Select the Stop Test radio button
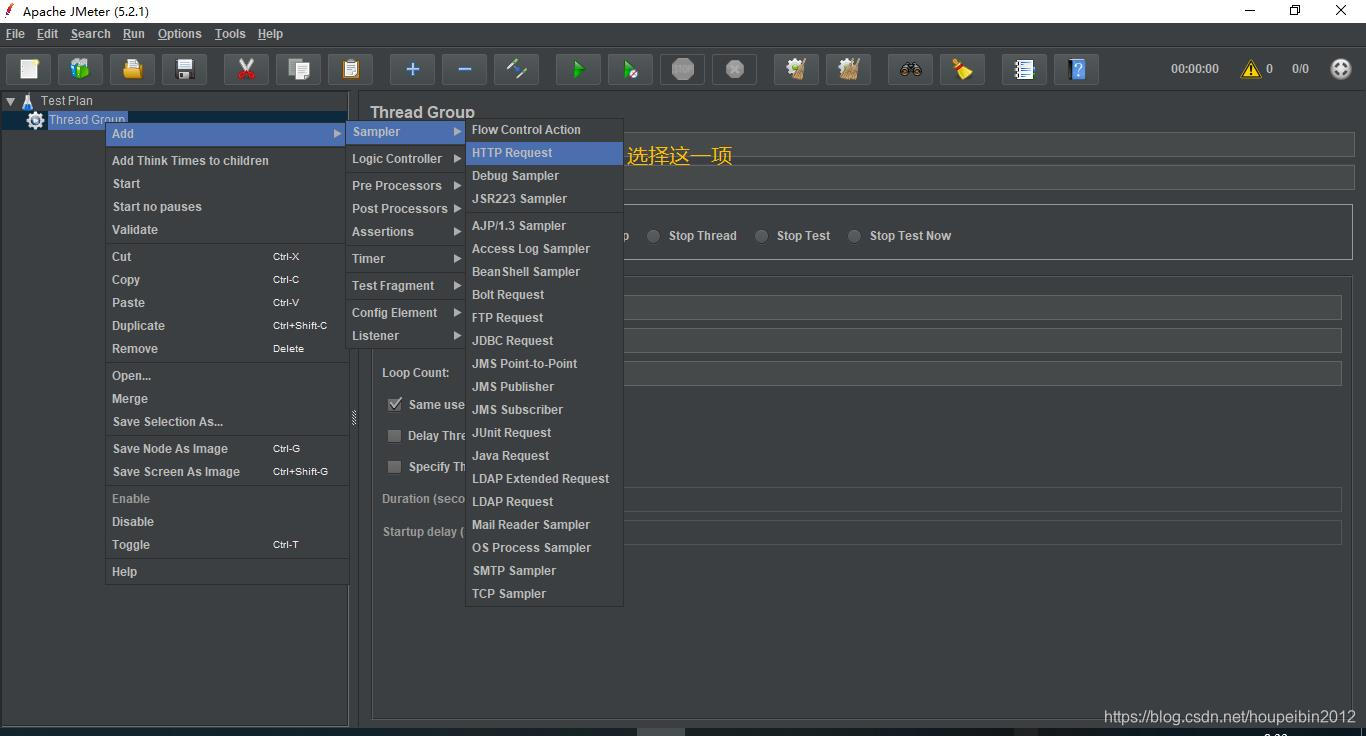The height and width of the screenshot is (736, 1366). [x=761, y=236]
